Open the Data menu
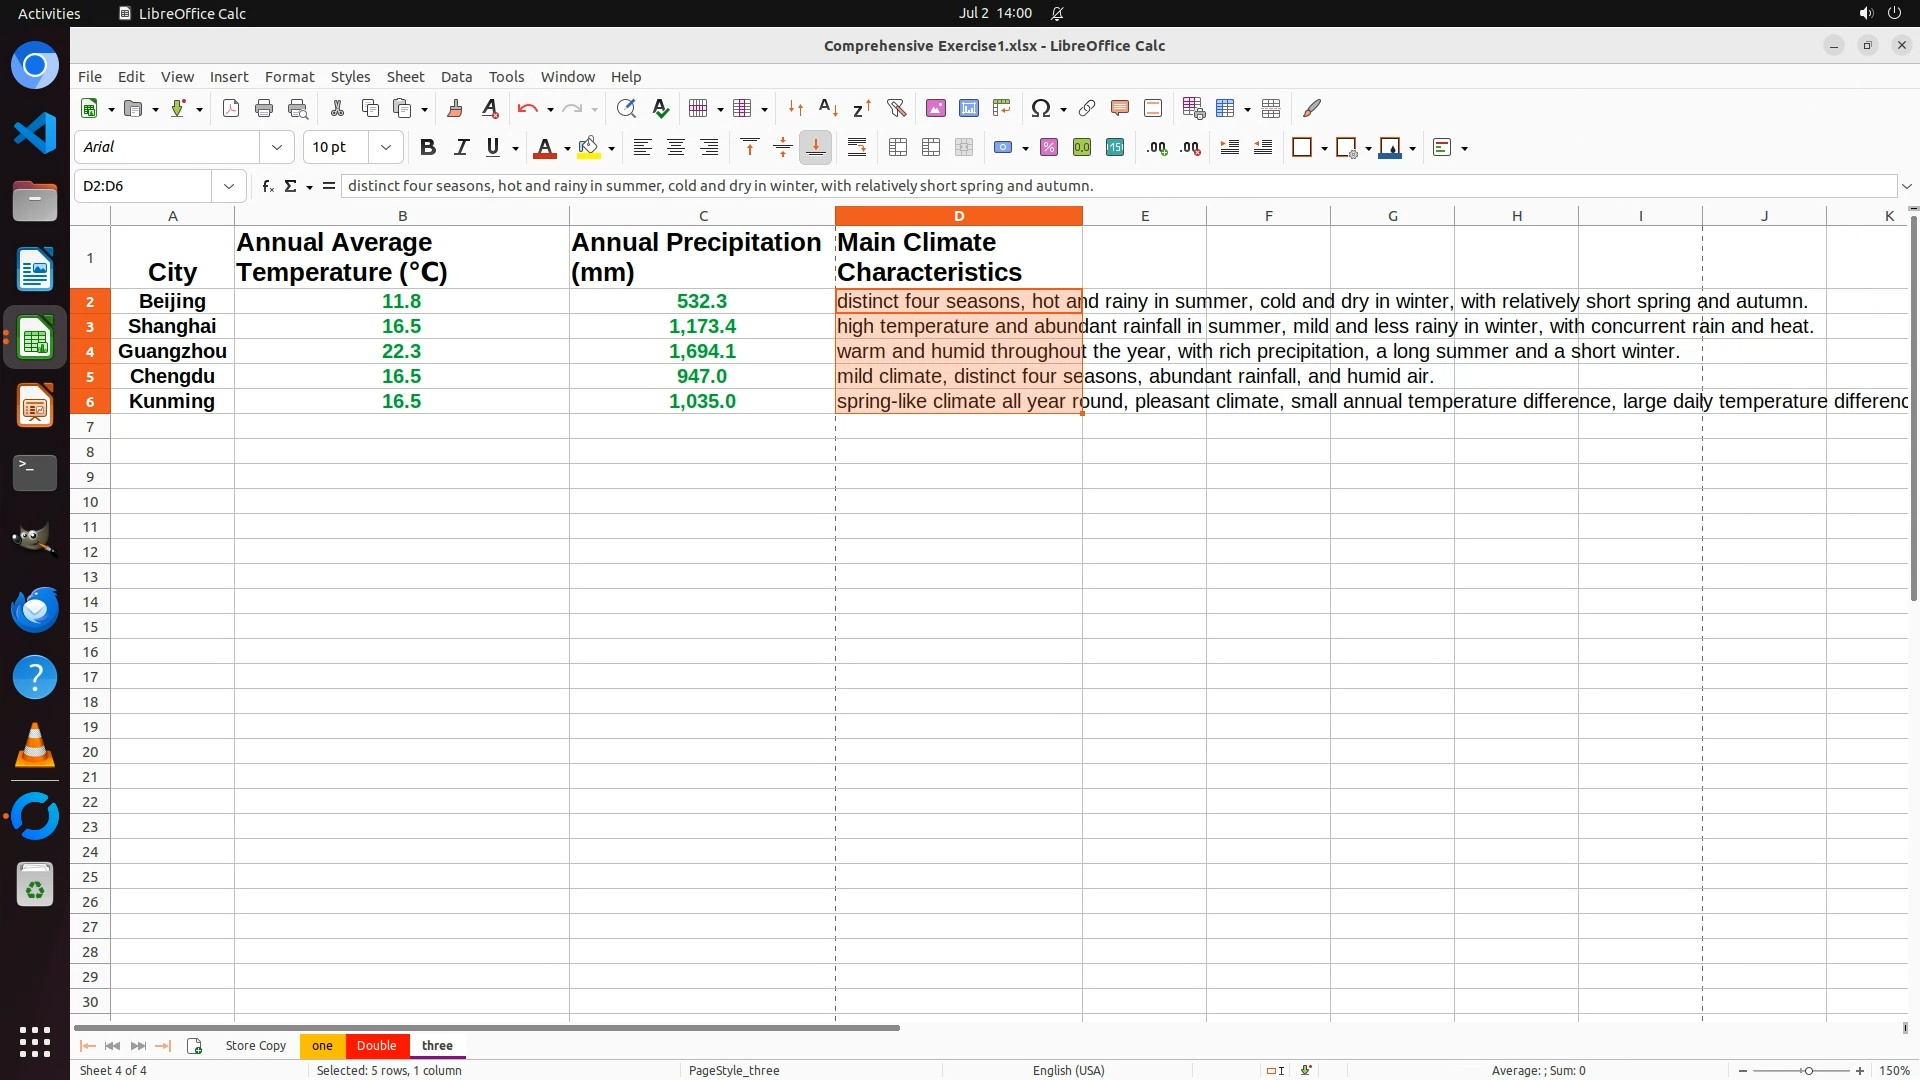This screenshot has height=1080, width=1920. coord(456,77)
